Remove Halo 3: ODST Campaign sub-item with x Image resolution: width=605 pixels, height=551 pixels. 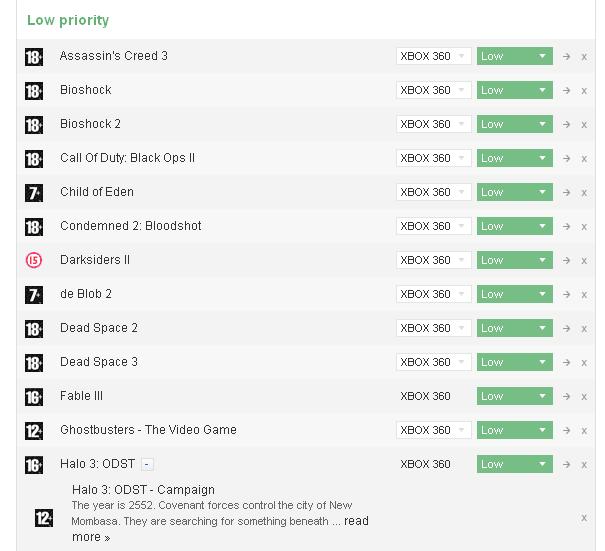584,518
